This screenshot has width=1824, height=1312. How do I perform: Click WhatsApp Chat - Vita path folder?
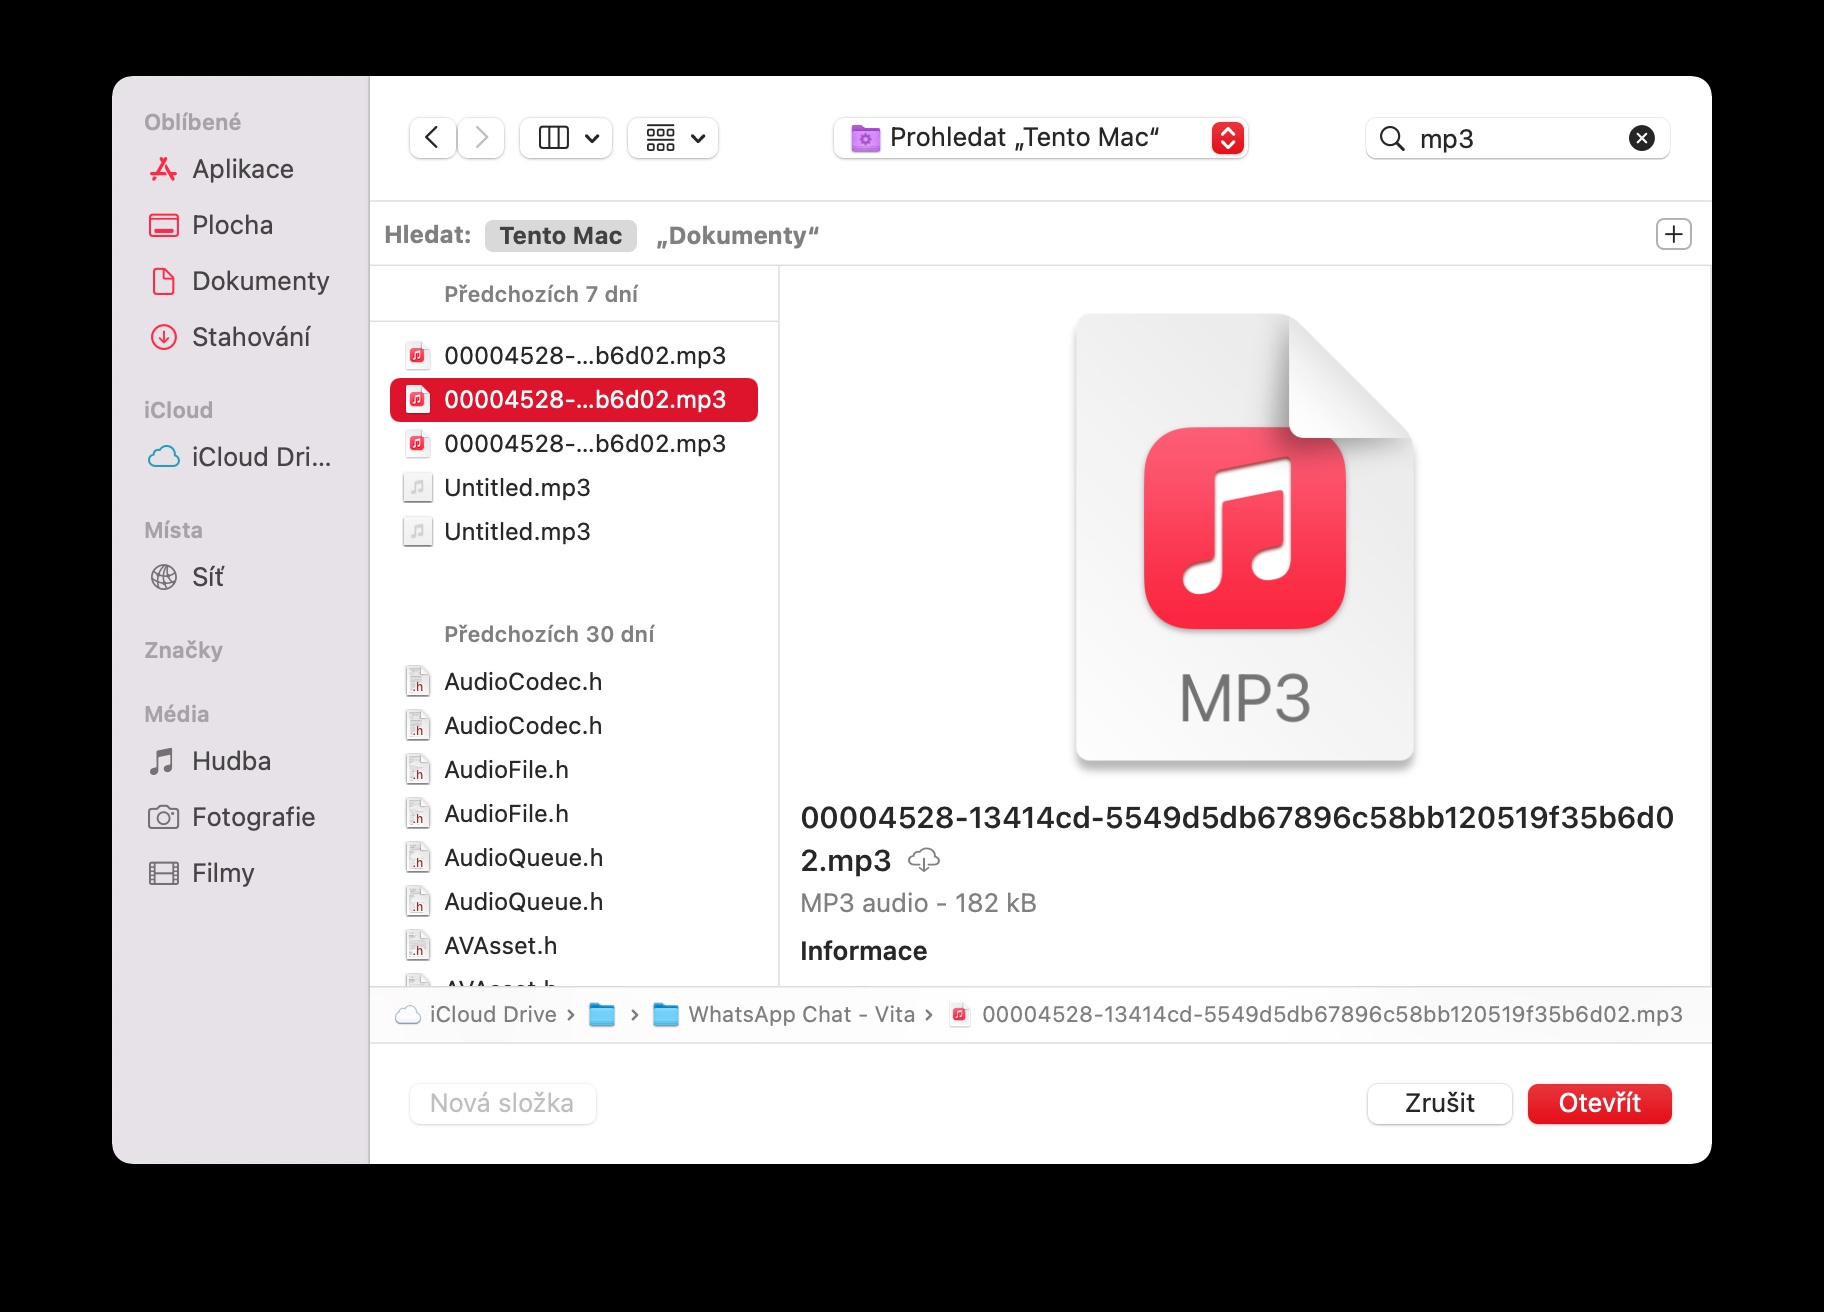[x=784, y=1014]
